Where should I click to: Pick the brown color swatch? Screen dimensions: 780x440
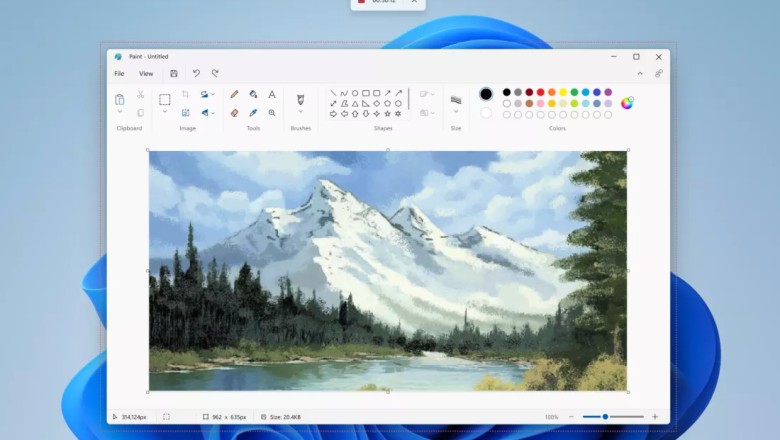pyautogui.click(x=529, y=103)
